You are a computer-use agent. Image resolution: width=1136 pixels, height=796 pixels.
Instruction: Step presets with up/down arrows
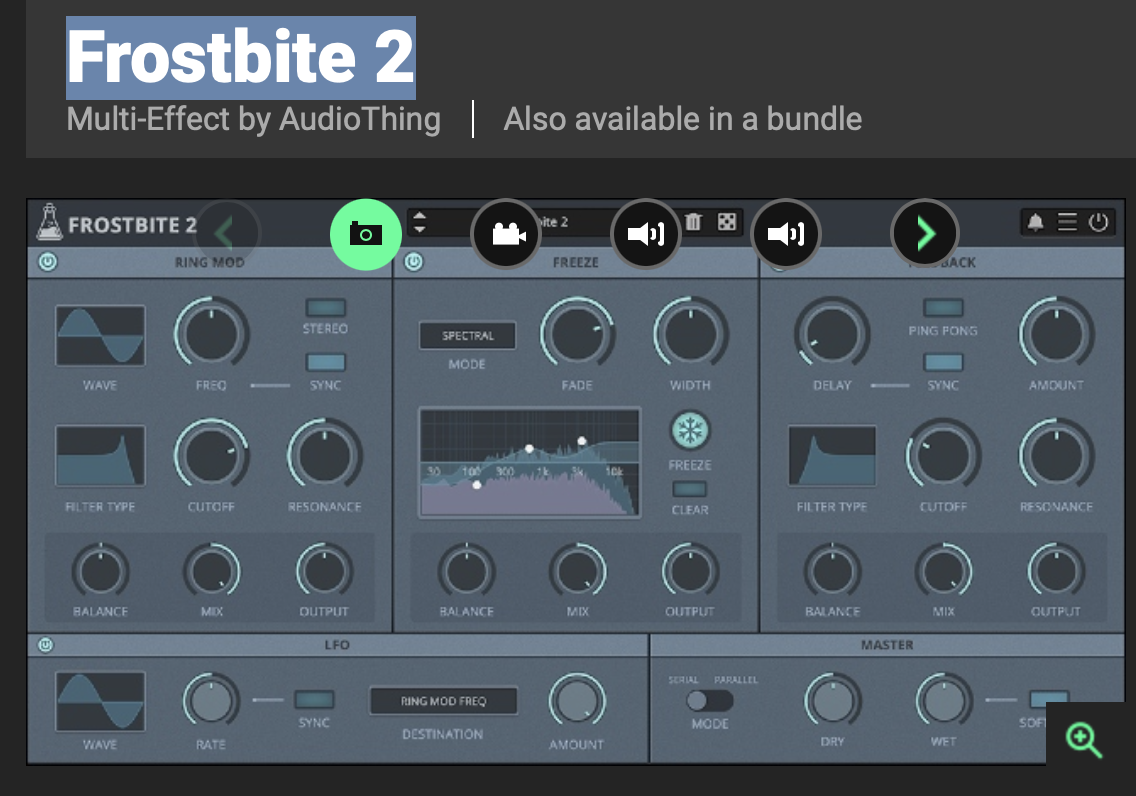419,222
